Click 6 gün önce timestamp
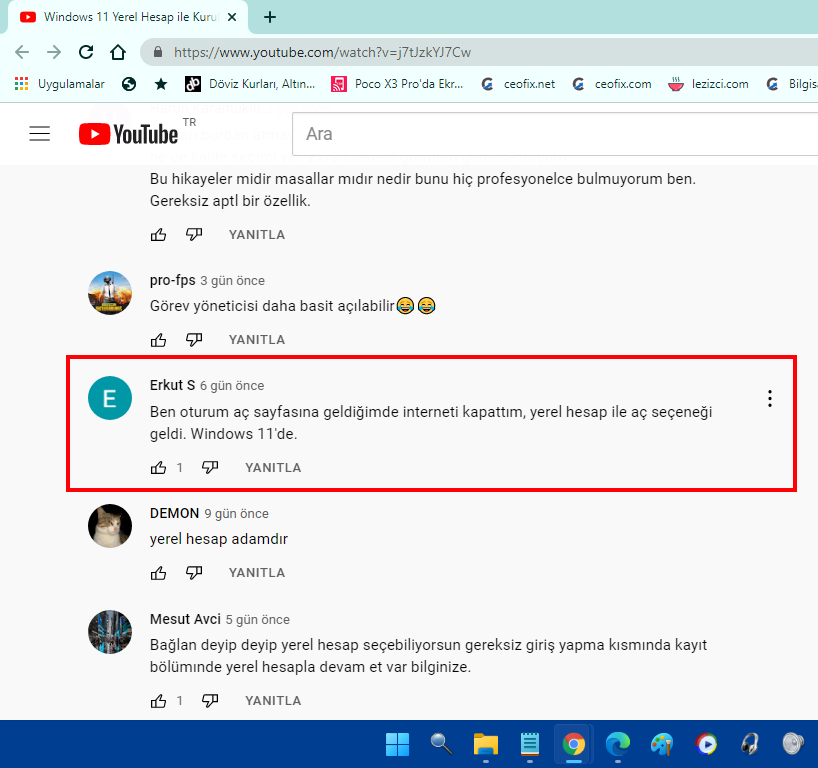The width and height of the screenshot is (818, 768). tap(232, 386)
